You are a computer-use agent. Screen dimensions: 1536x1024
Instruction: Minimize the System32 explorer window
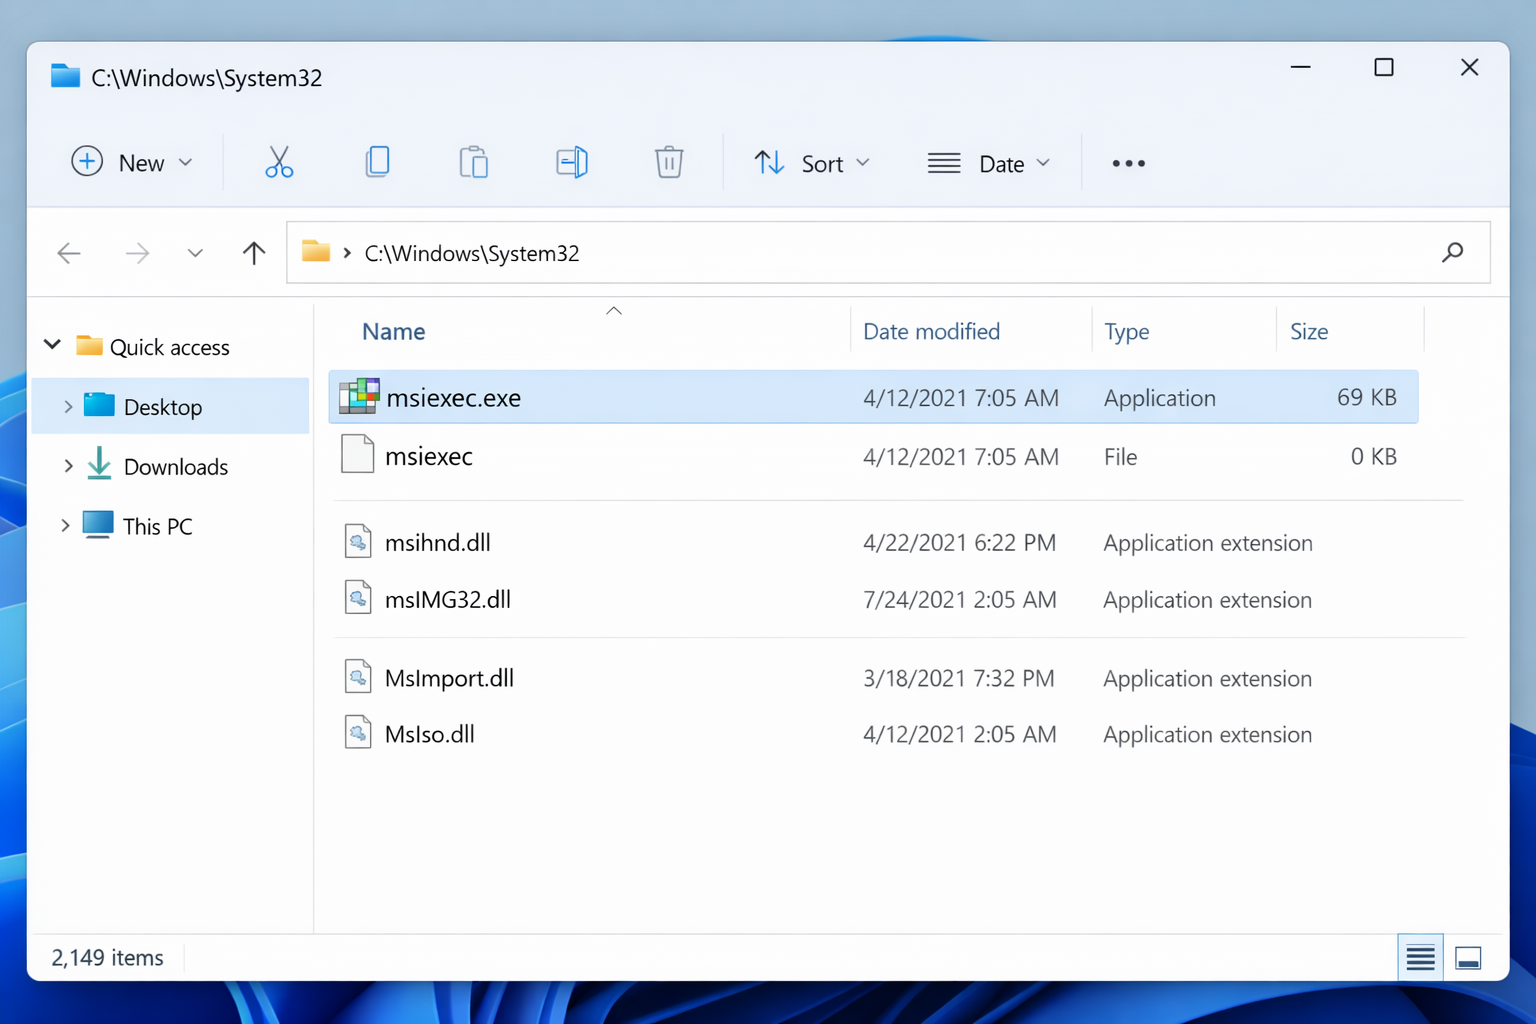[1300, 67]
